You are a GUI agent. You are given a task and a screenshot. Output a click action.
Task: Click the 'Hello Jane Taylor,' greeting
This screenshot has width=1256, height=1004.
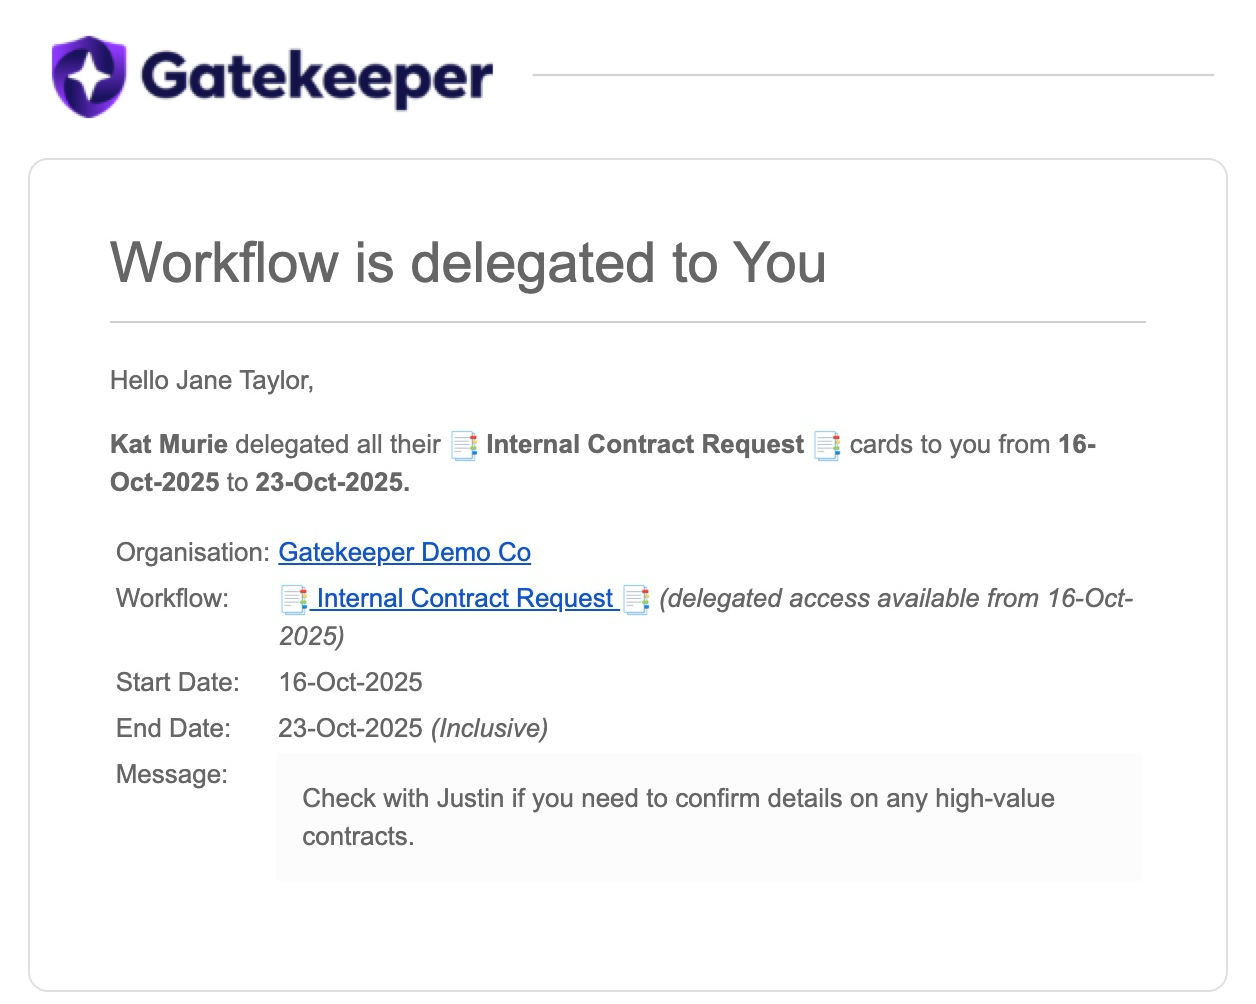tap(212, 380)
